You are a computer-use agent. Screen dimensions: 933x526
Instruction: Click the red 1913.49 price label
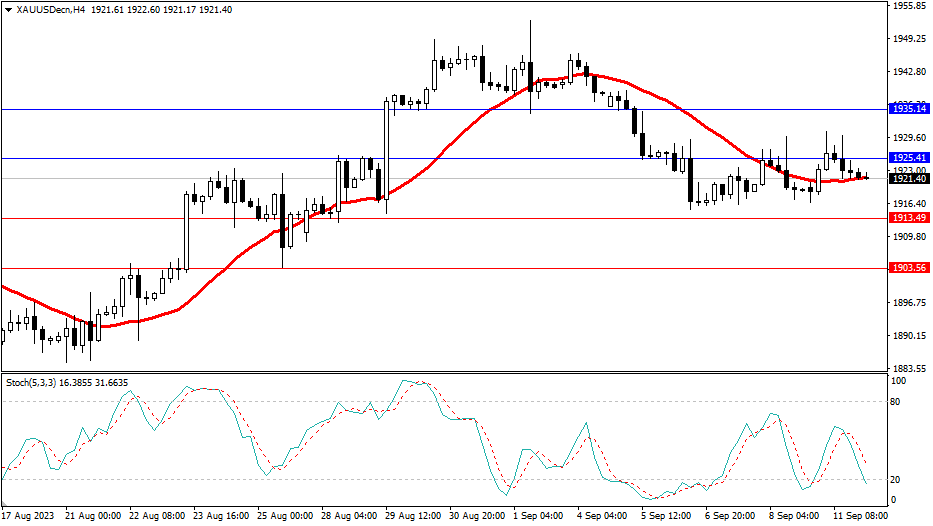[909, 218]
